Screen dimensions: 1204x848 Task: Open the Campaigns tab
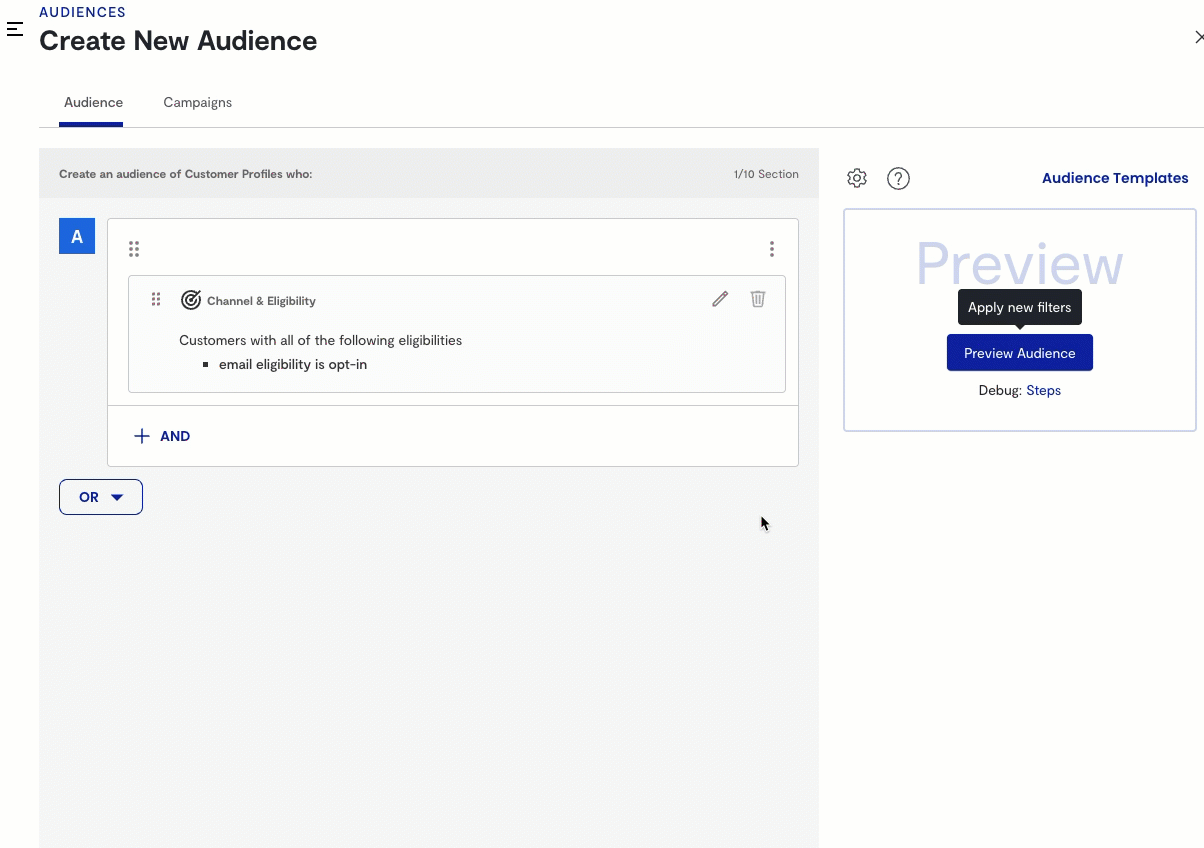pyautogui.click(x=197, y=102)
